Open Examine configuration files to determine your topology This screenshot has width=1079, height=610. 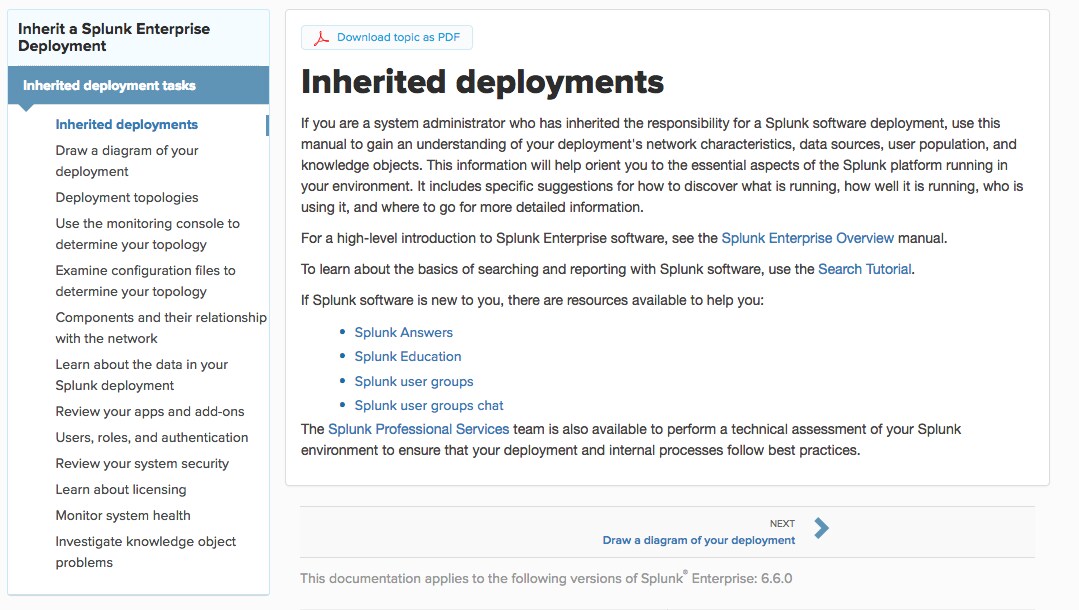(x=145, y=281)
